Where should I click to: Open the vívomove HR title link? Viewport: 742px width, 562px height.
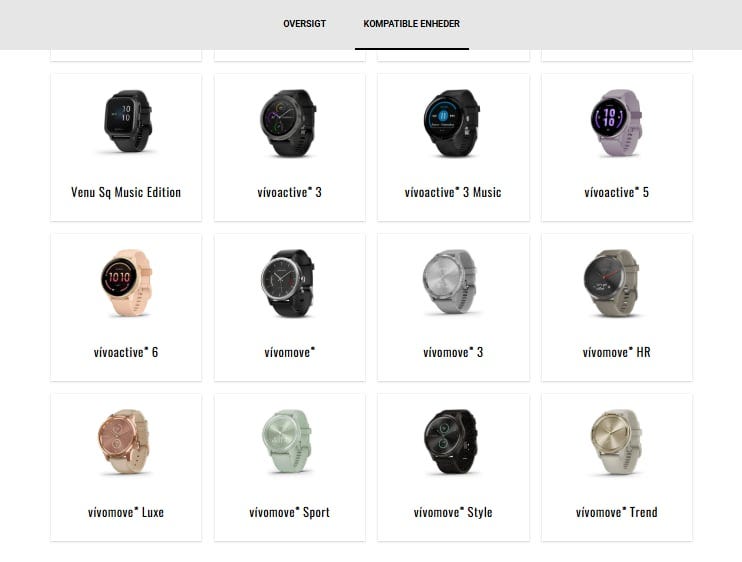click(617, 352)
